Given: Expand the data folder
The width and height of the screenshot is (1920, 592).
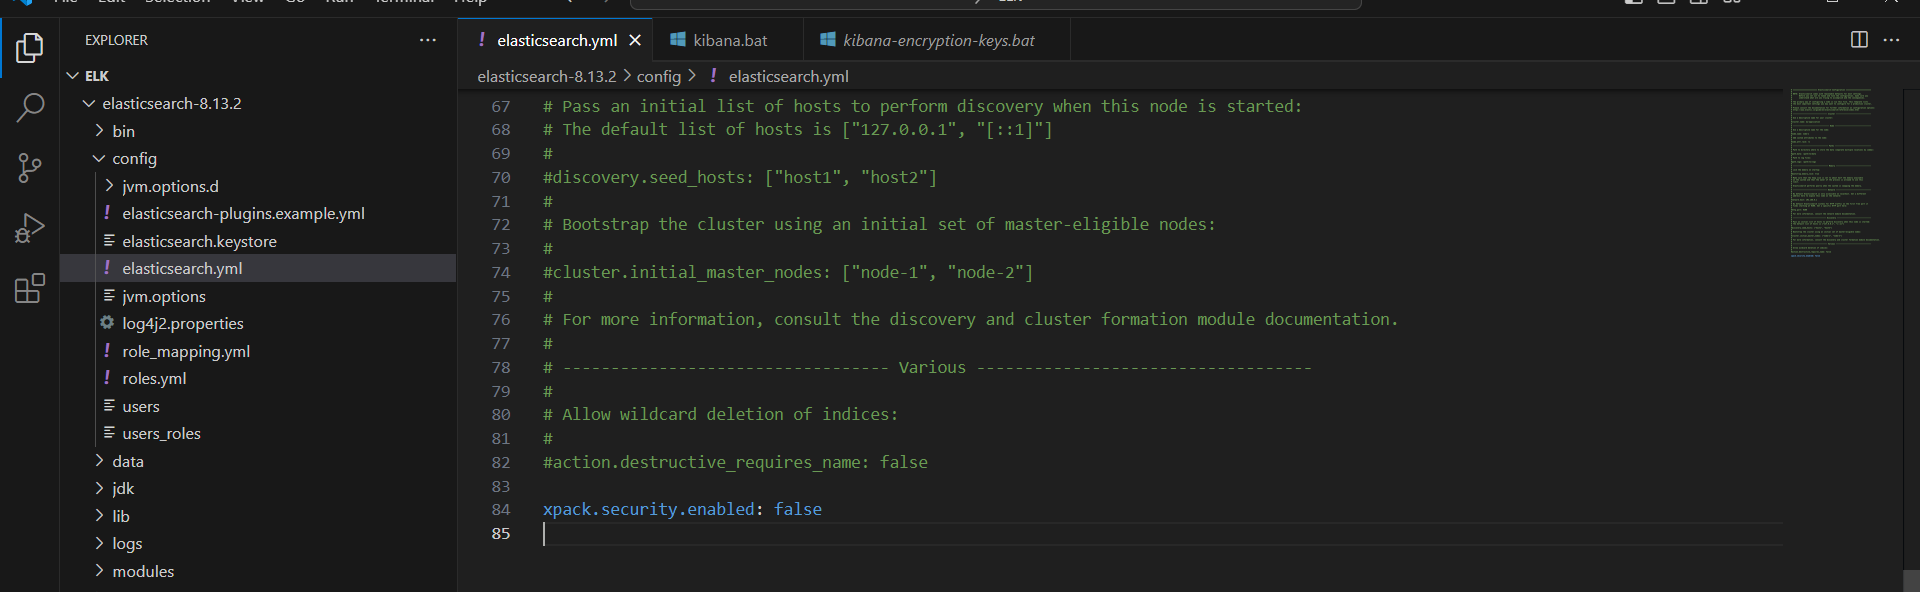Looking at the screenshot, I should pos(99,461).
